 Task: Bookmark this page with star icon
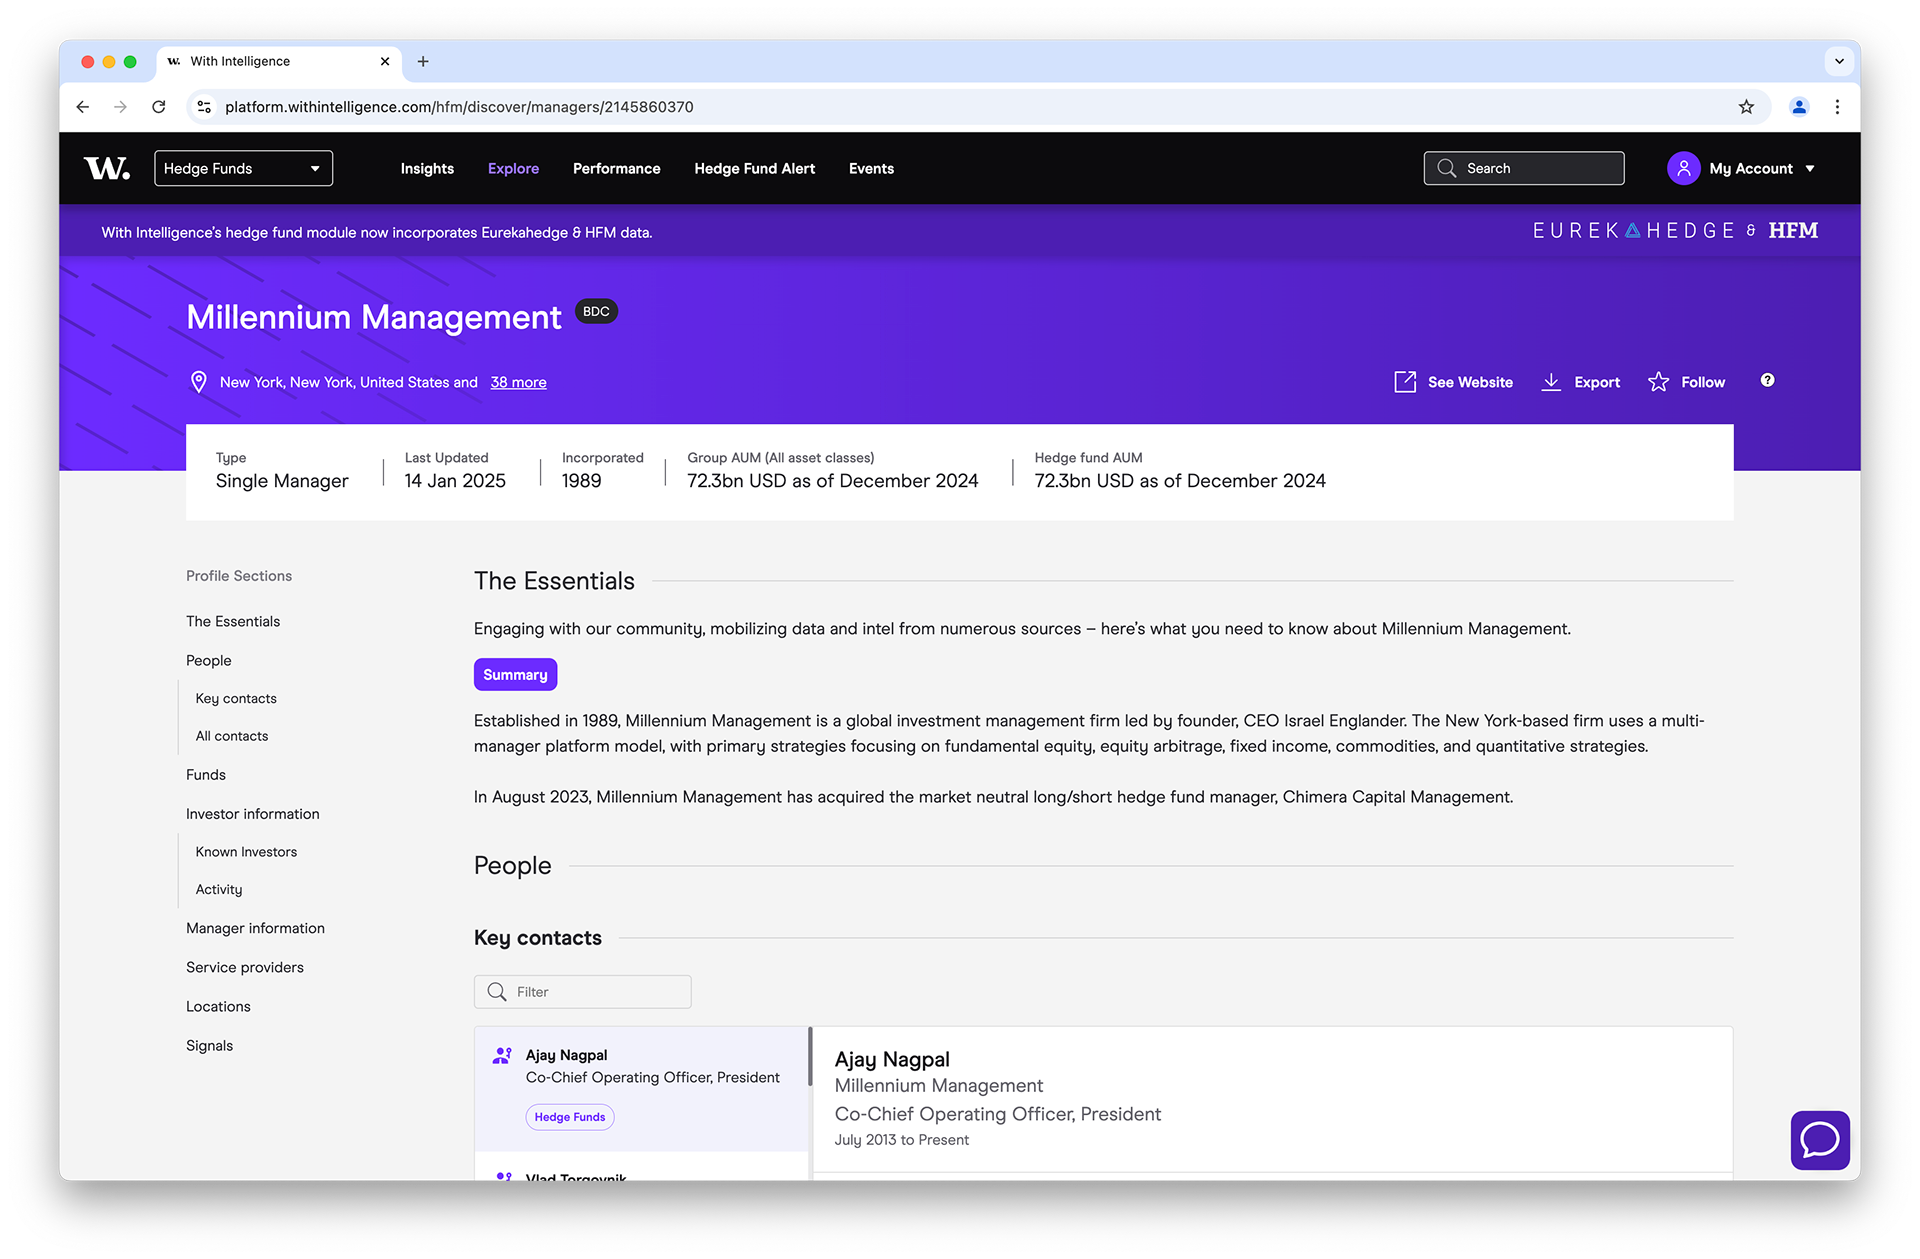1746,107
